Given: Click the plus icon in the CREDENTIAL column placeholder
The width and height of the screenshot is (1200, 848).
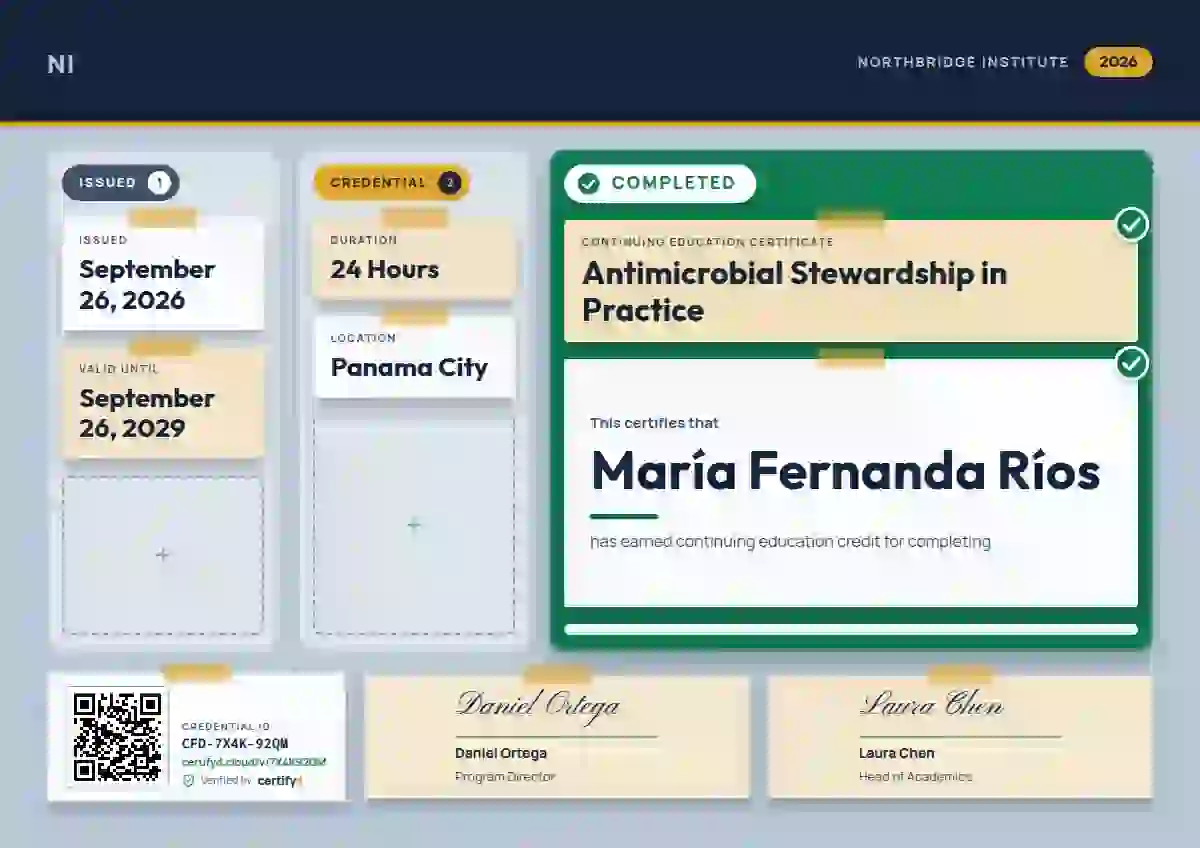Looking at the screenshot, I should point(414,524).
